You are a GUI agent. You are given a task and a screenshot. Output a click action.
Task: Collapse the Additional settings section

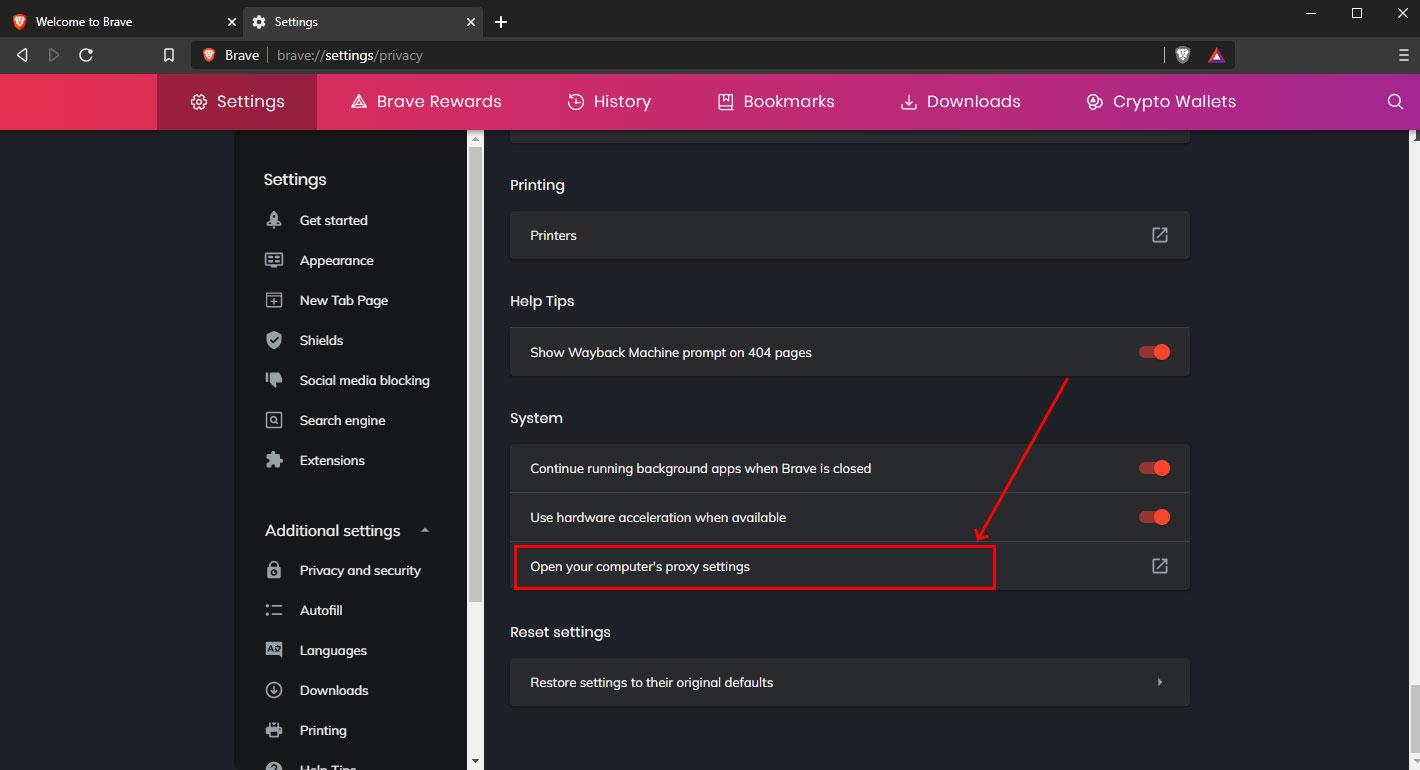coord(425,530)
